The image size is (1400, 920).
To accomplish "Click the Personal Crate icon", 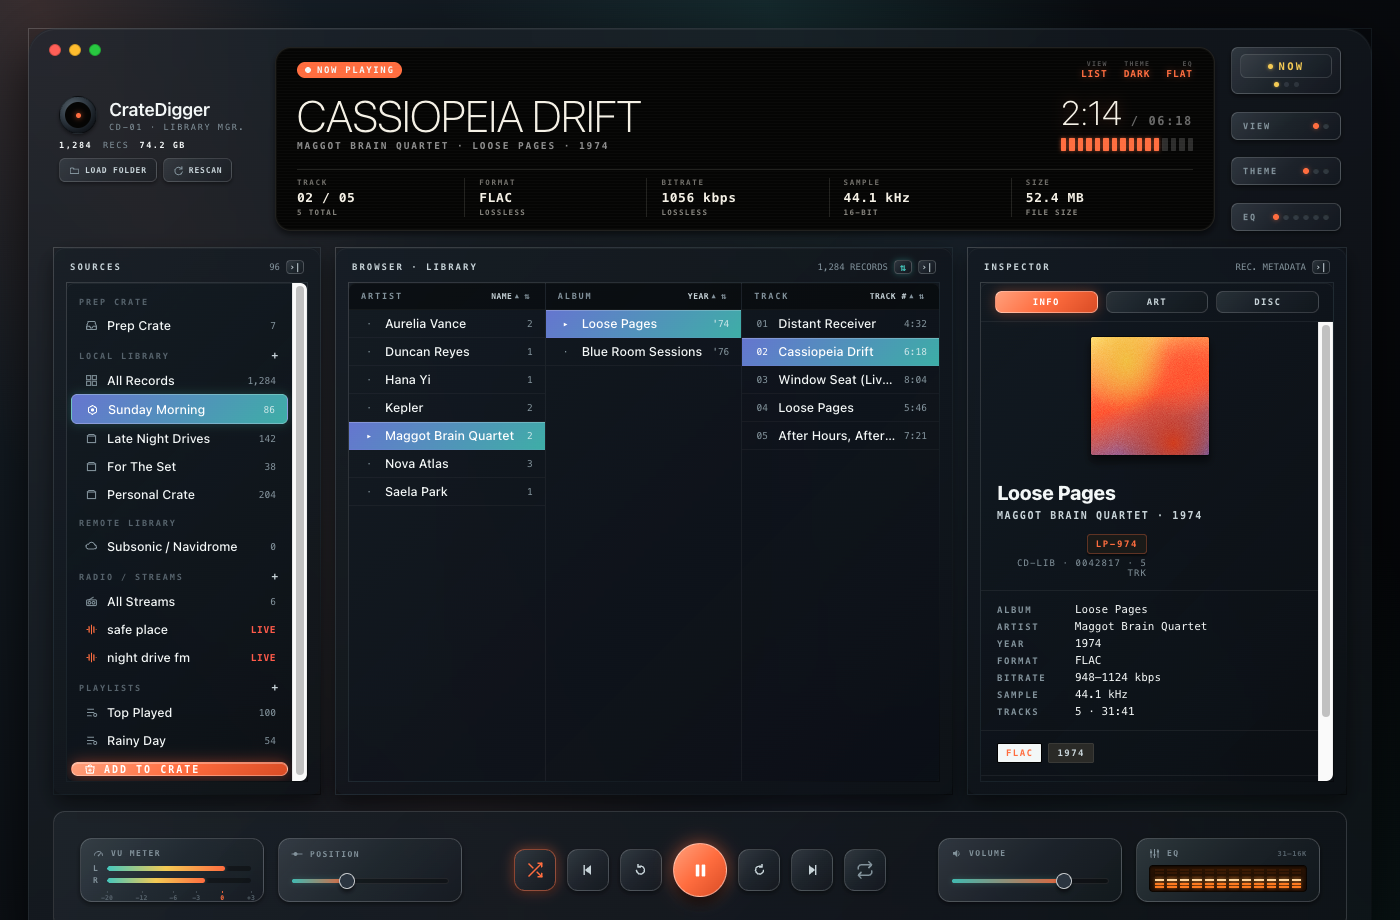I will click(x=91, y=495).
